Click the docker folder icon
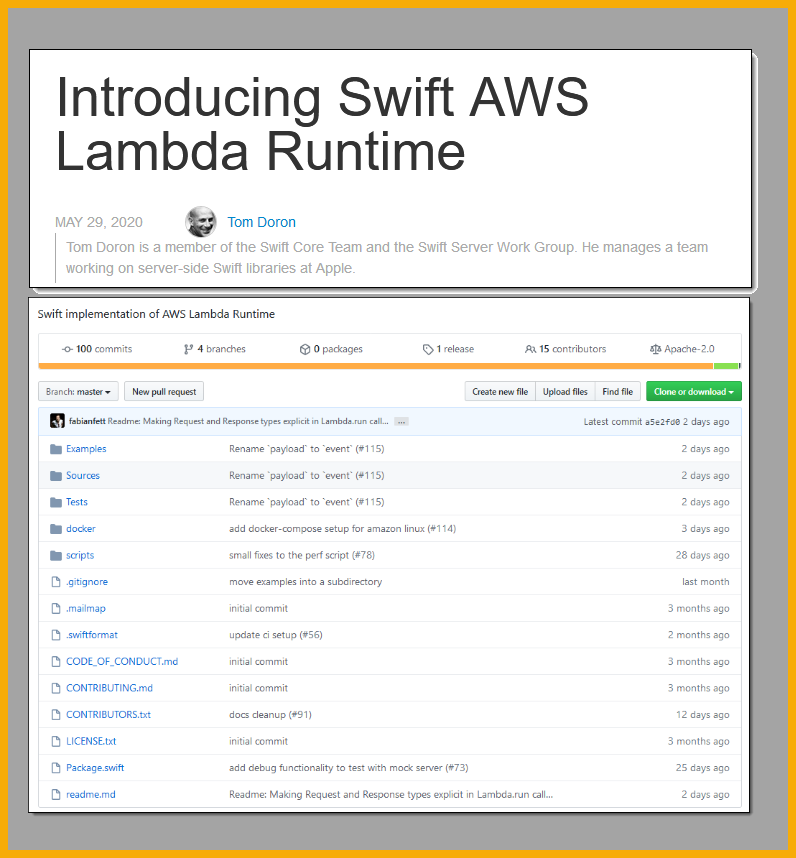 (x=56, y=529)
